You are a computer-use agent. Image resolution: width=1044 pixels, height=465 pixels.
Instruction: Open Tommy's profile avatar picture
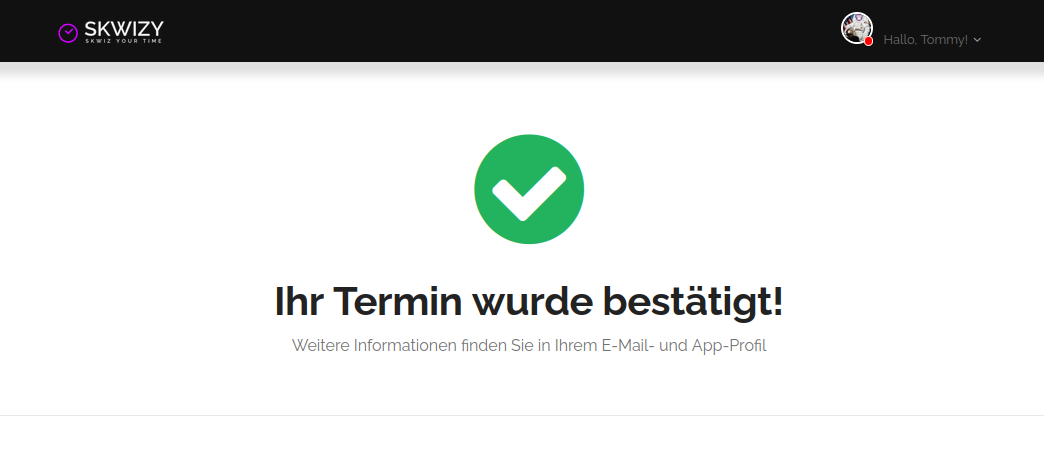tap(856, 28)
